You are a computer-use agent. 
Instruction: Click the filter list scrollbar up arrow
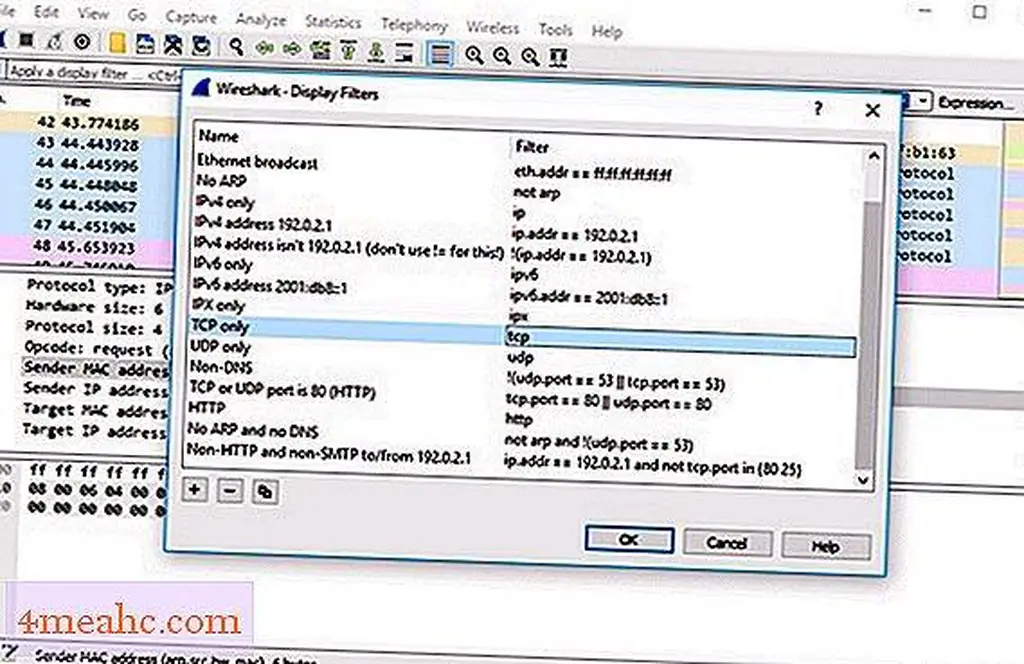click(x=873, y=156)
